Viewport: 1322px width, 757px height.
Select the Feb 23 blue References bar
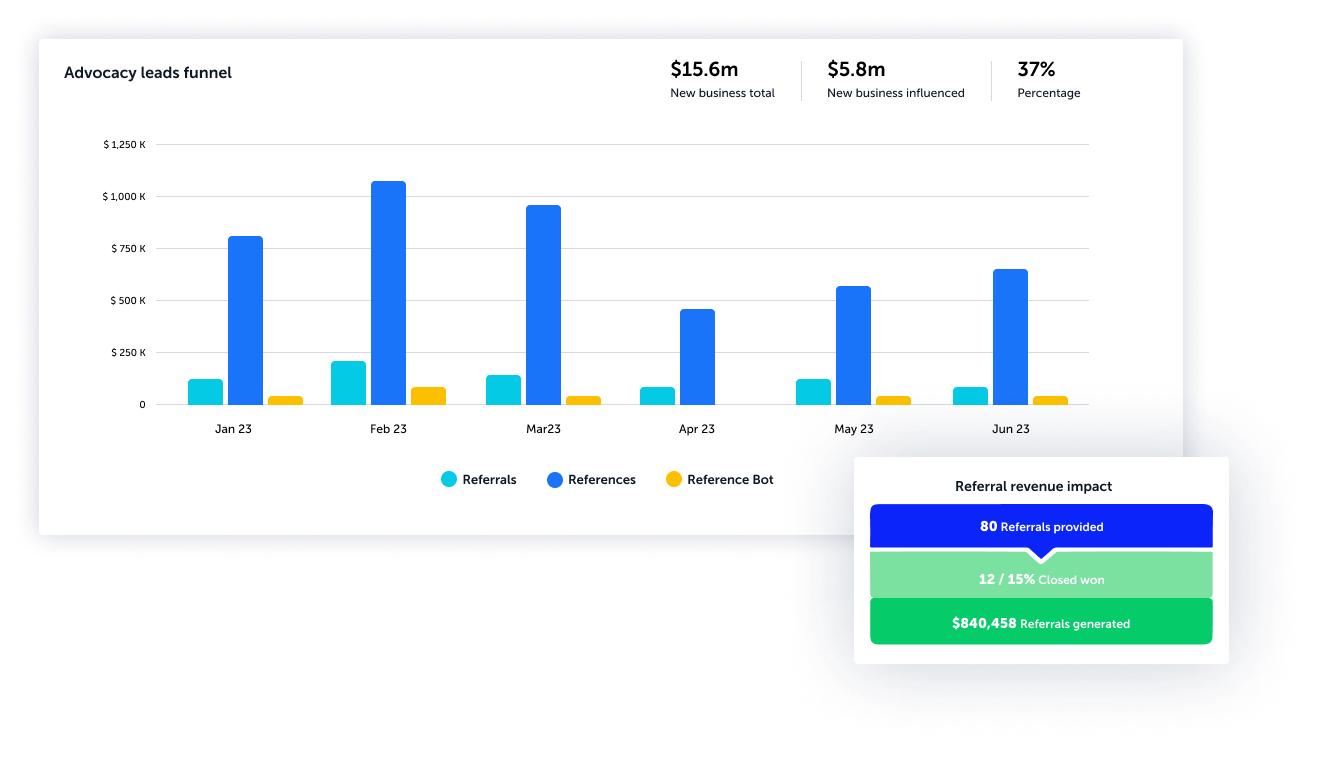click(388, 293)
